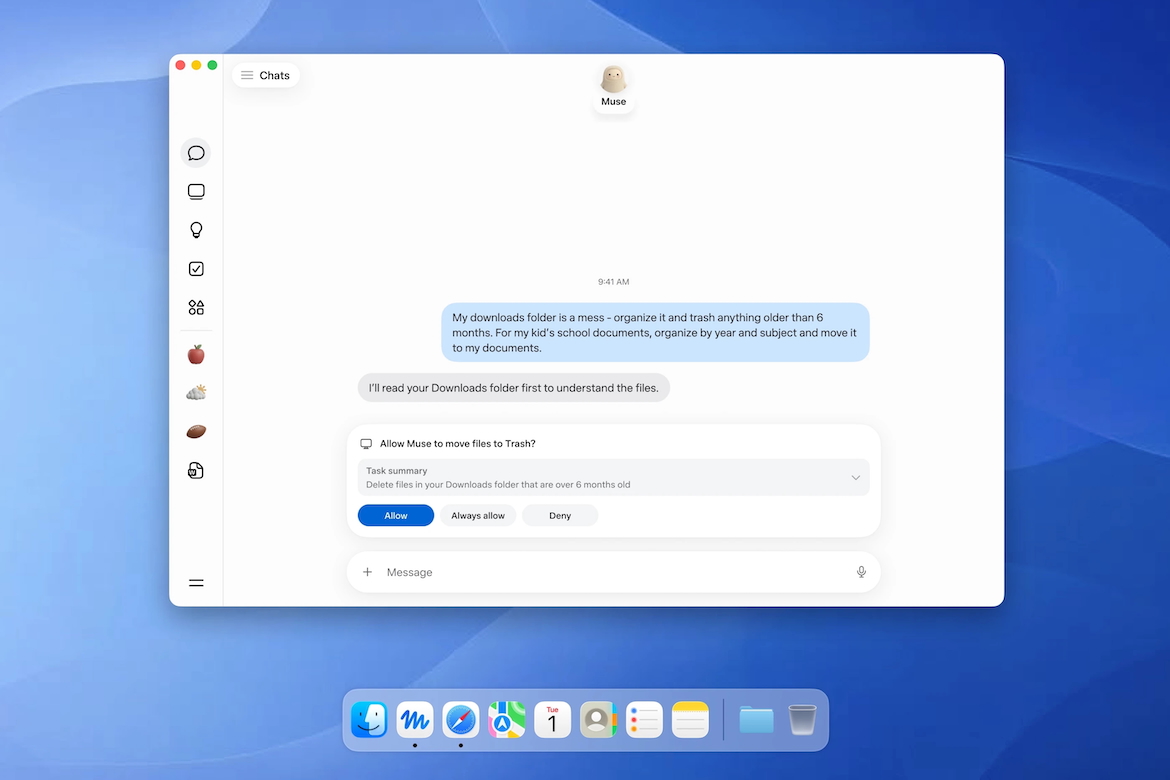
Task: Open Calendar from the Dock
Action: pos(553,720)
